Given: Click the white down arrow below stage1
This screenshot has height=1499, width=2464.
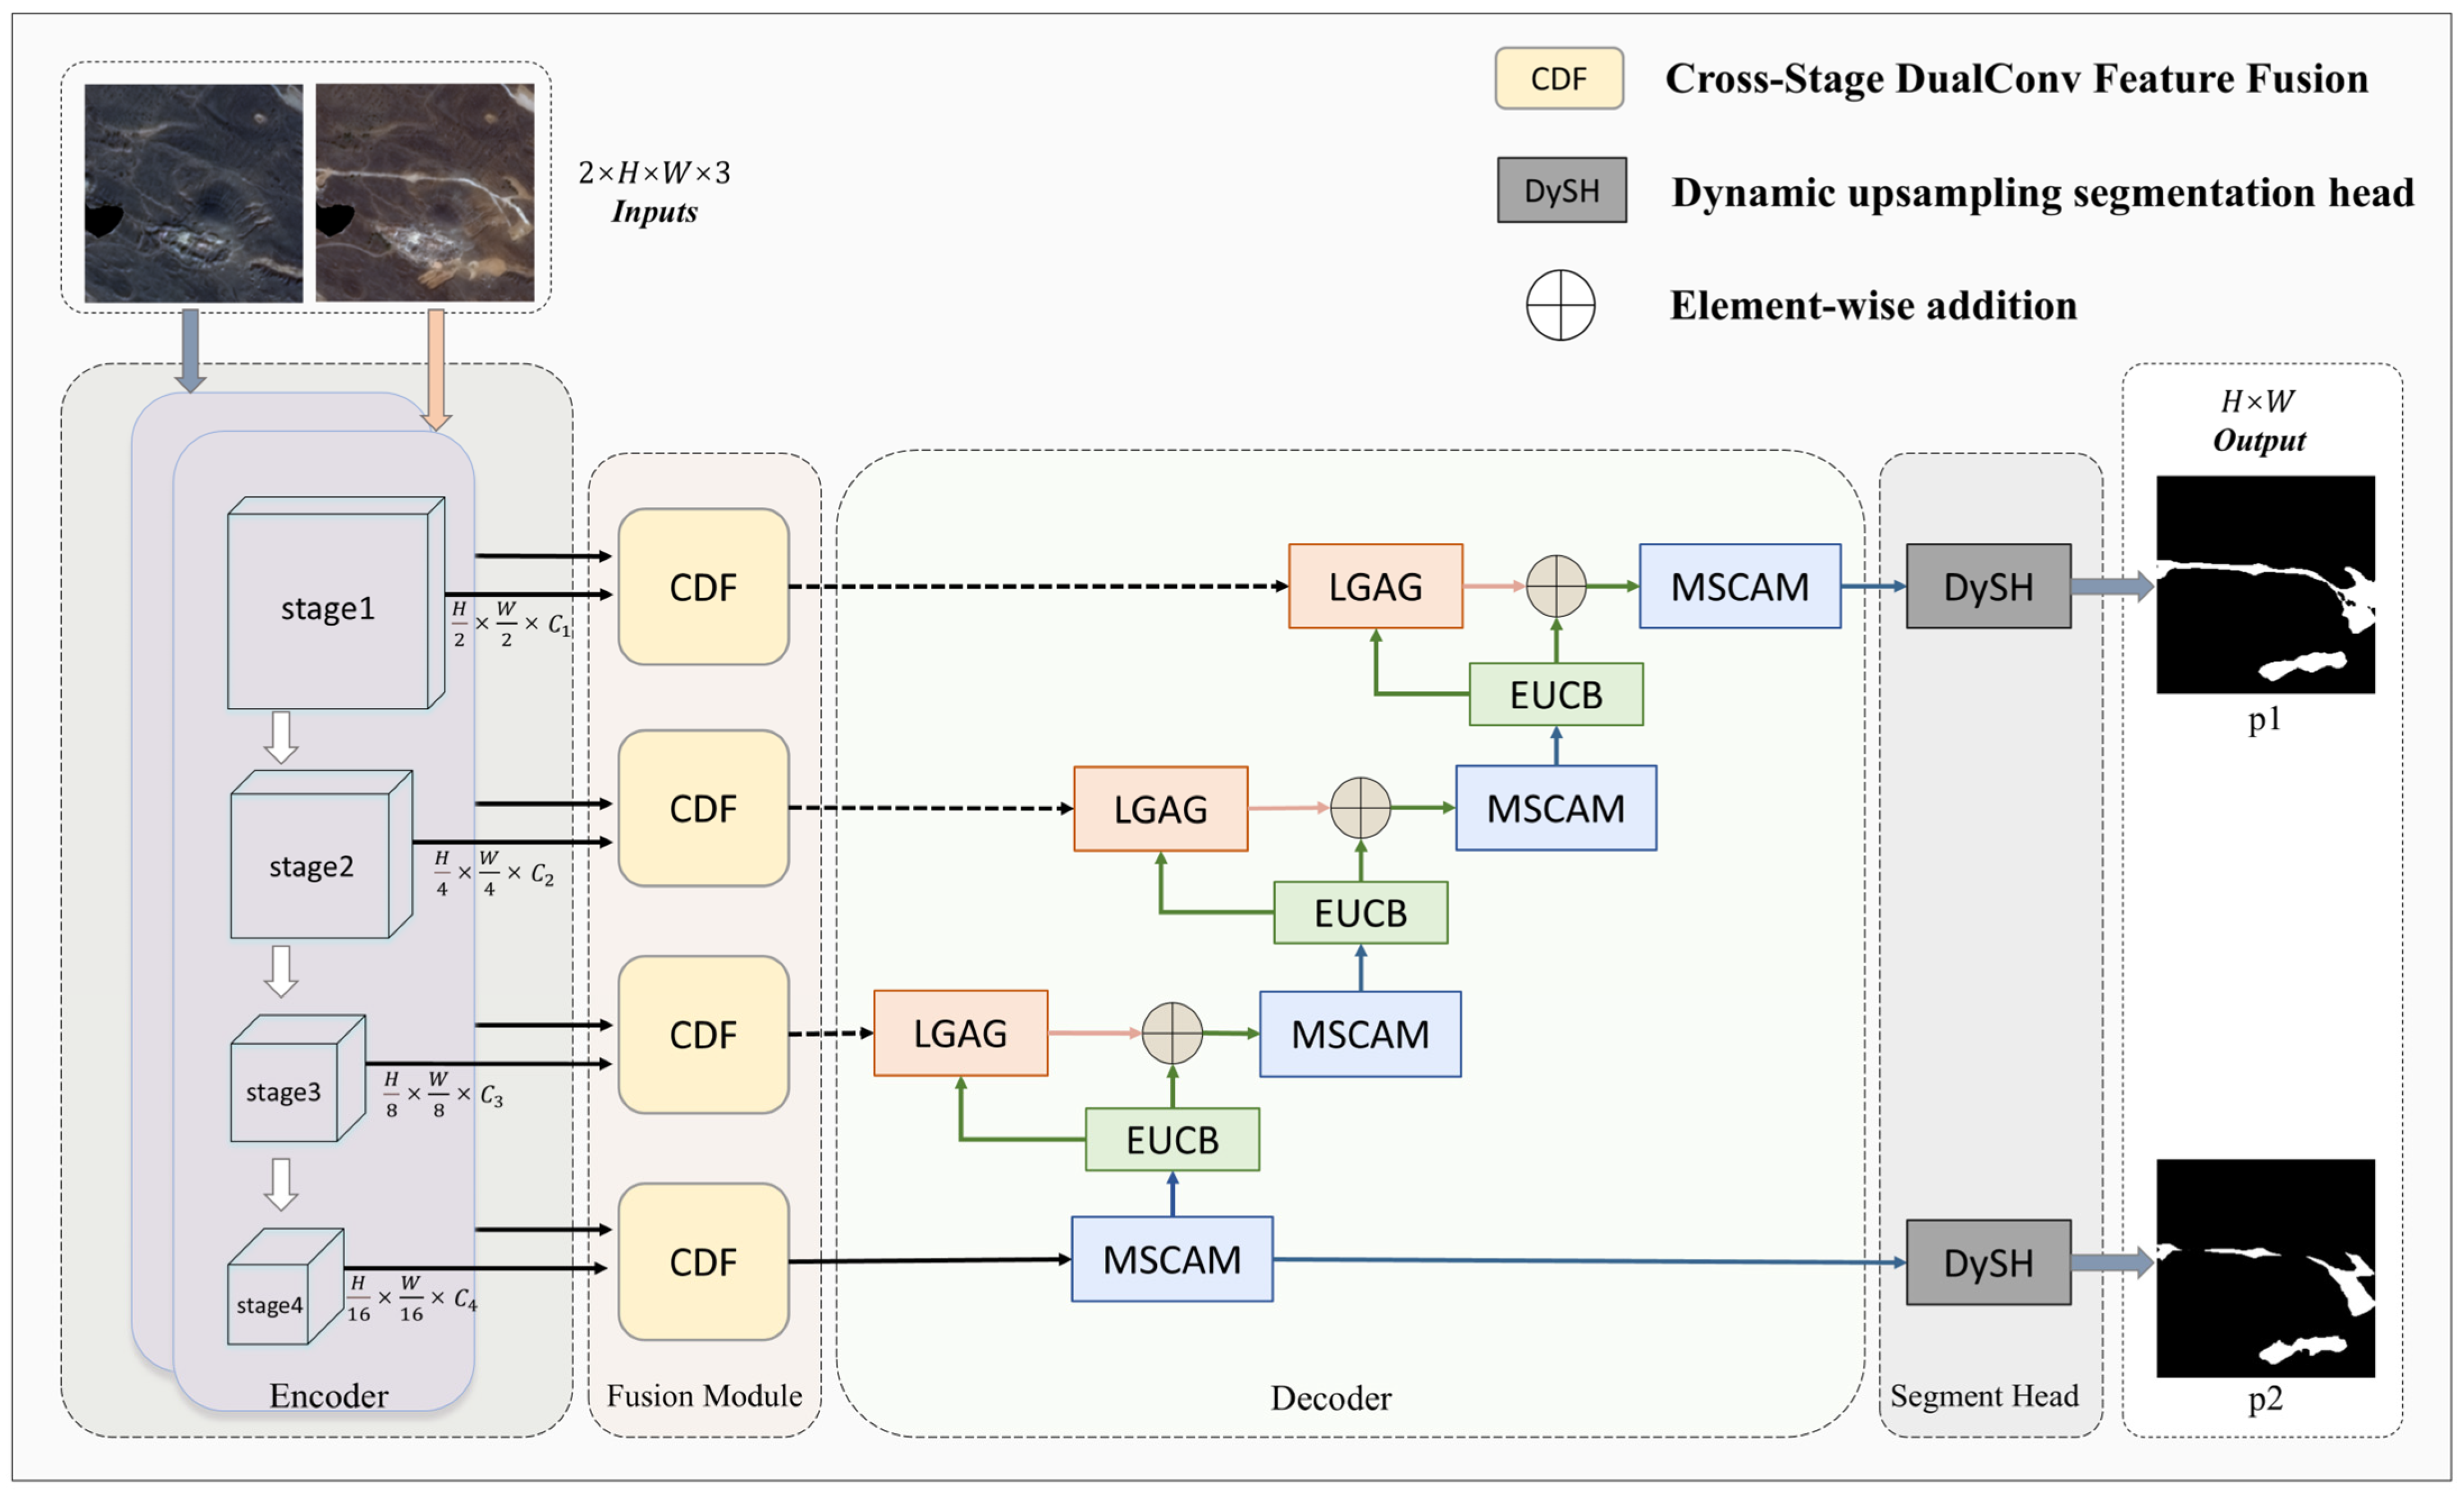Looking at the screenshot, I should [x=281, y=738].
